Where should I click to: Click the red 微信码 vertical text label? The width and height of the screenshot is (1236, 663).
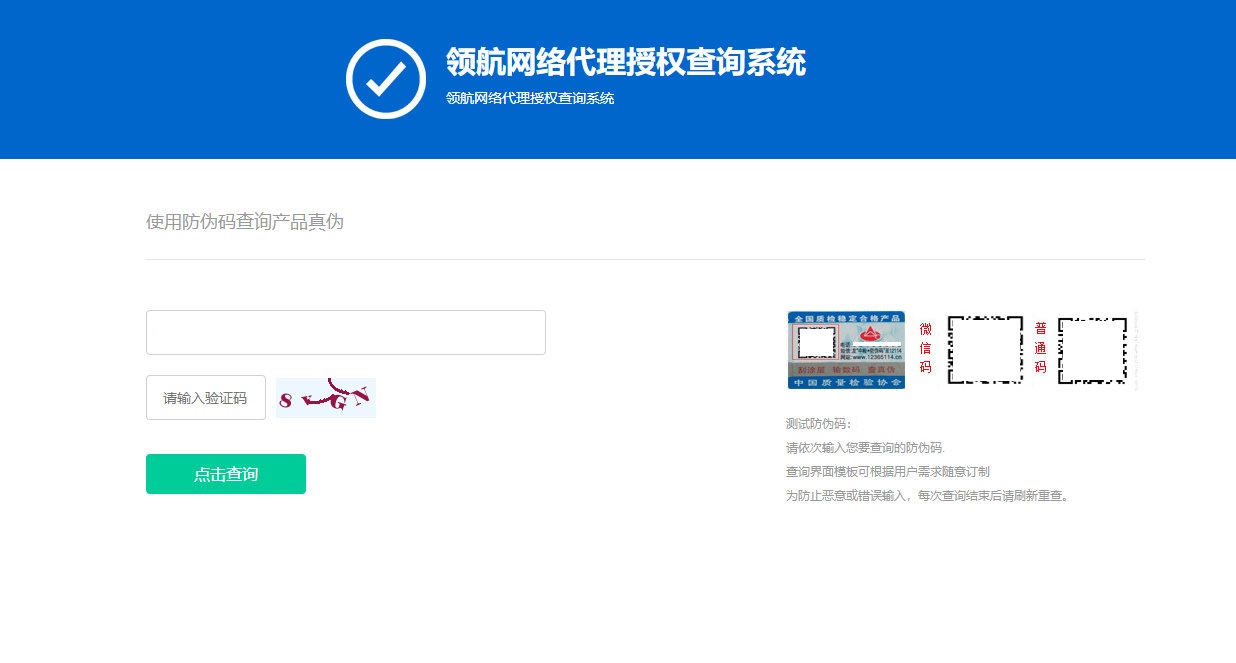click(x=924, y=348)
